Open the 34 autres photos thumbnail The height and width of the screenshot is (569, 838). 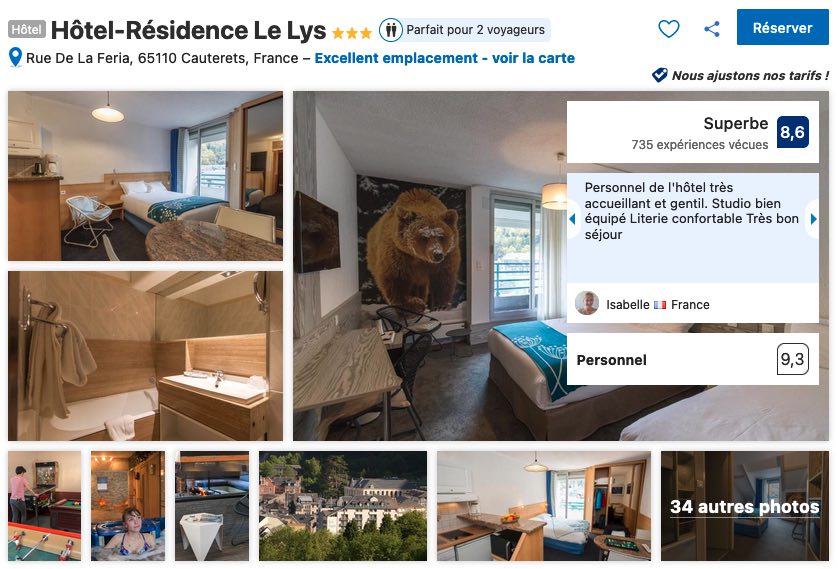coord(744,506)
